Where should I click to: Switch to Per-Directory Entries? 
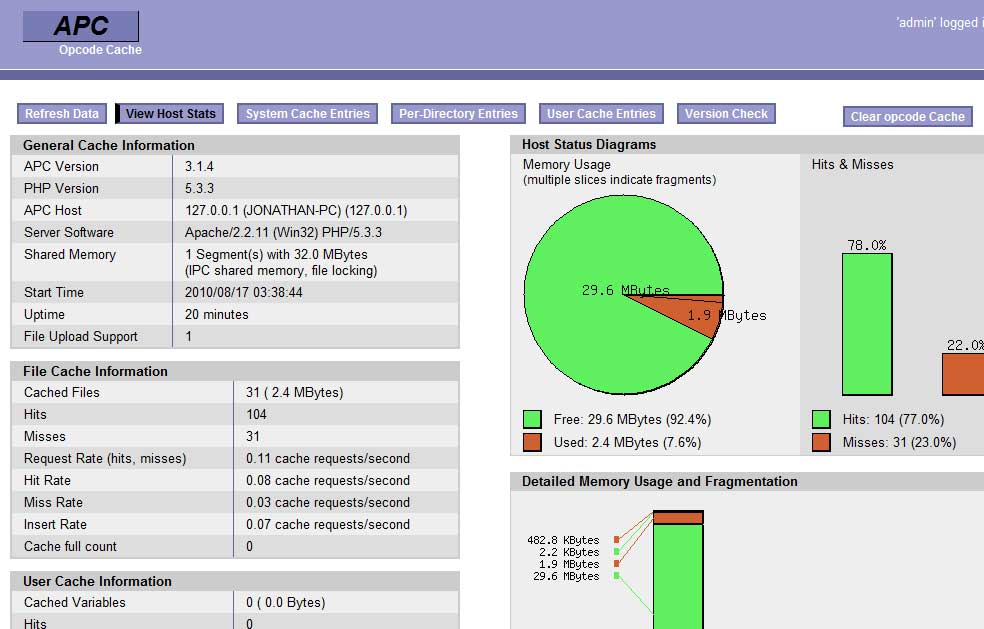click(x=457, y=113)
